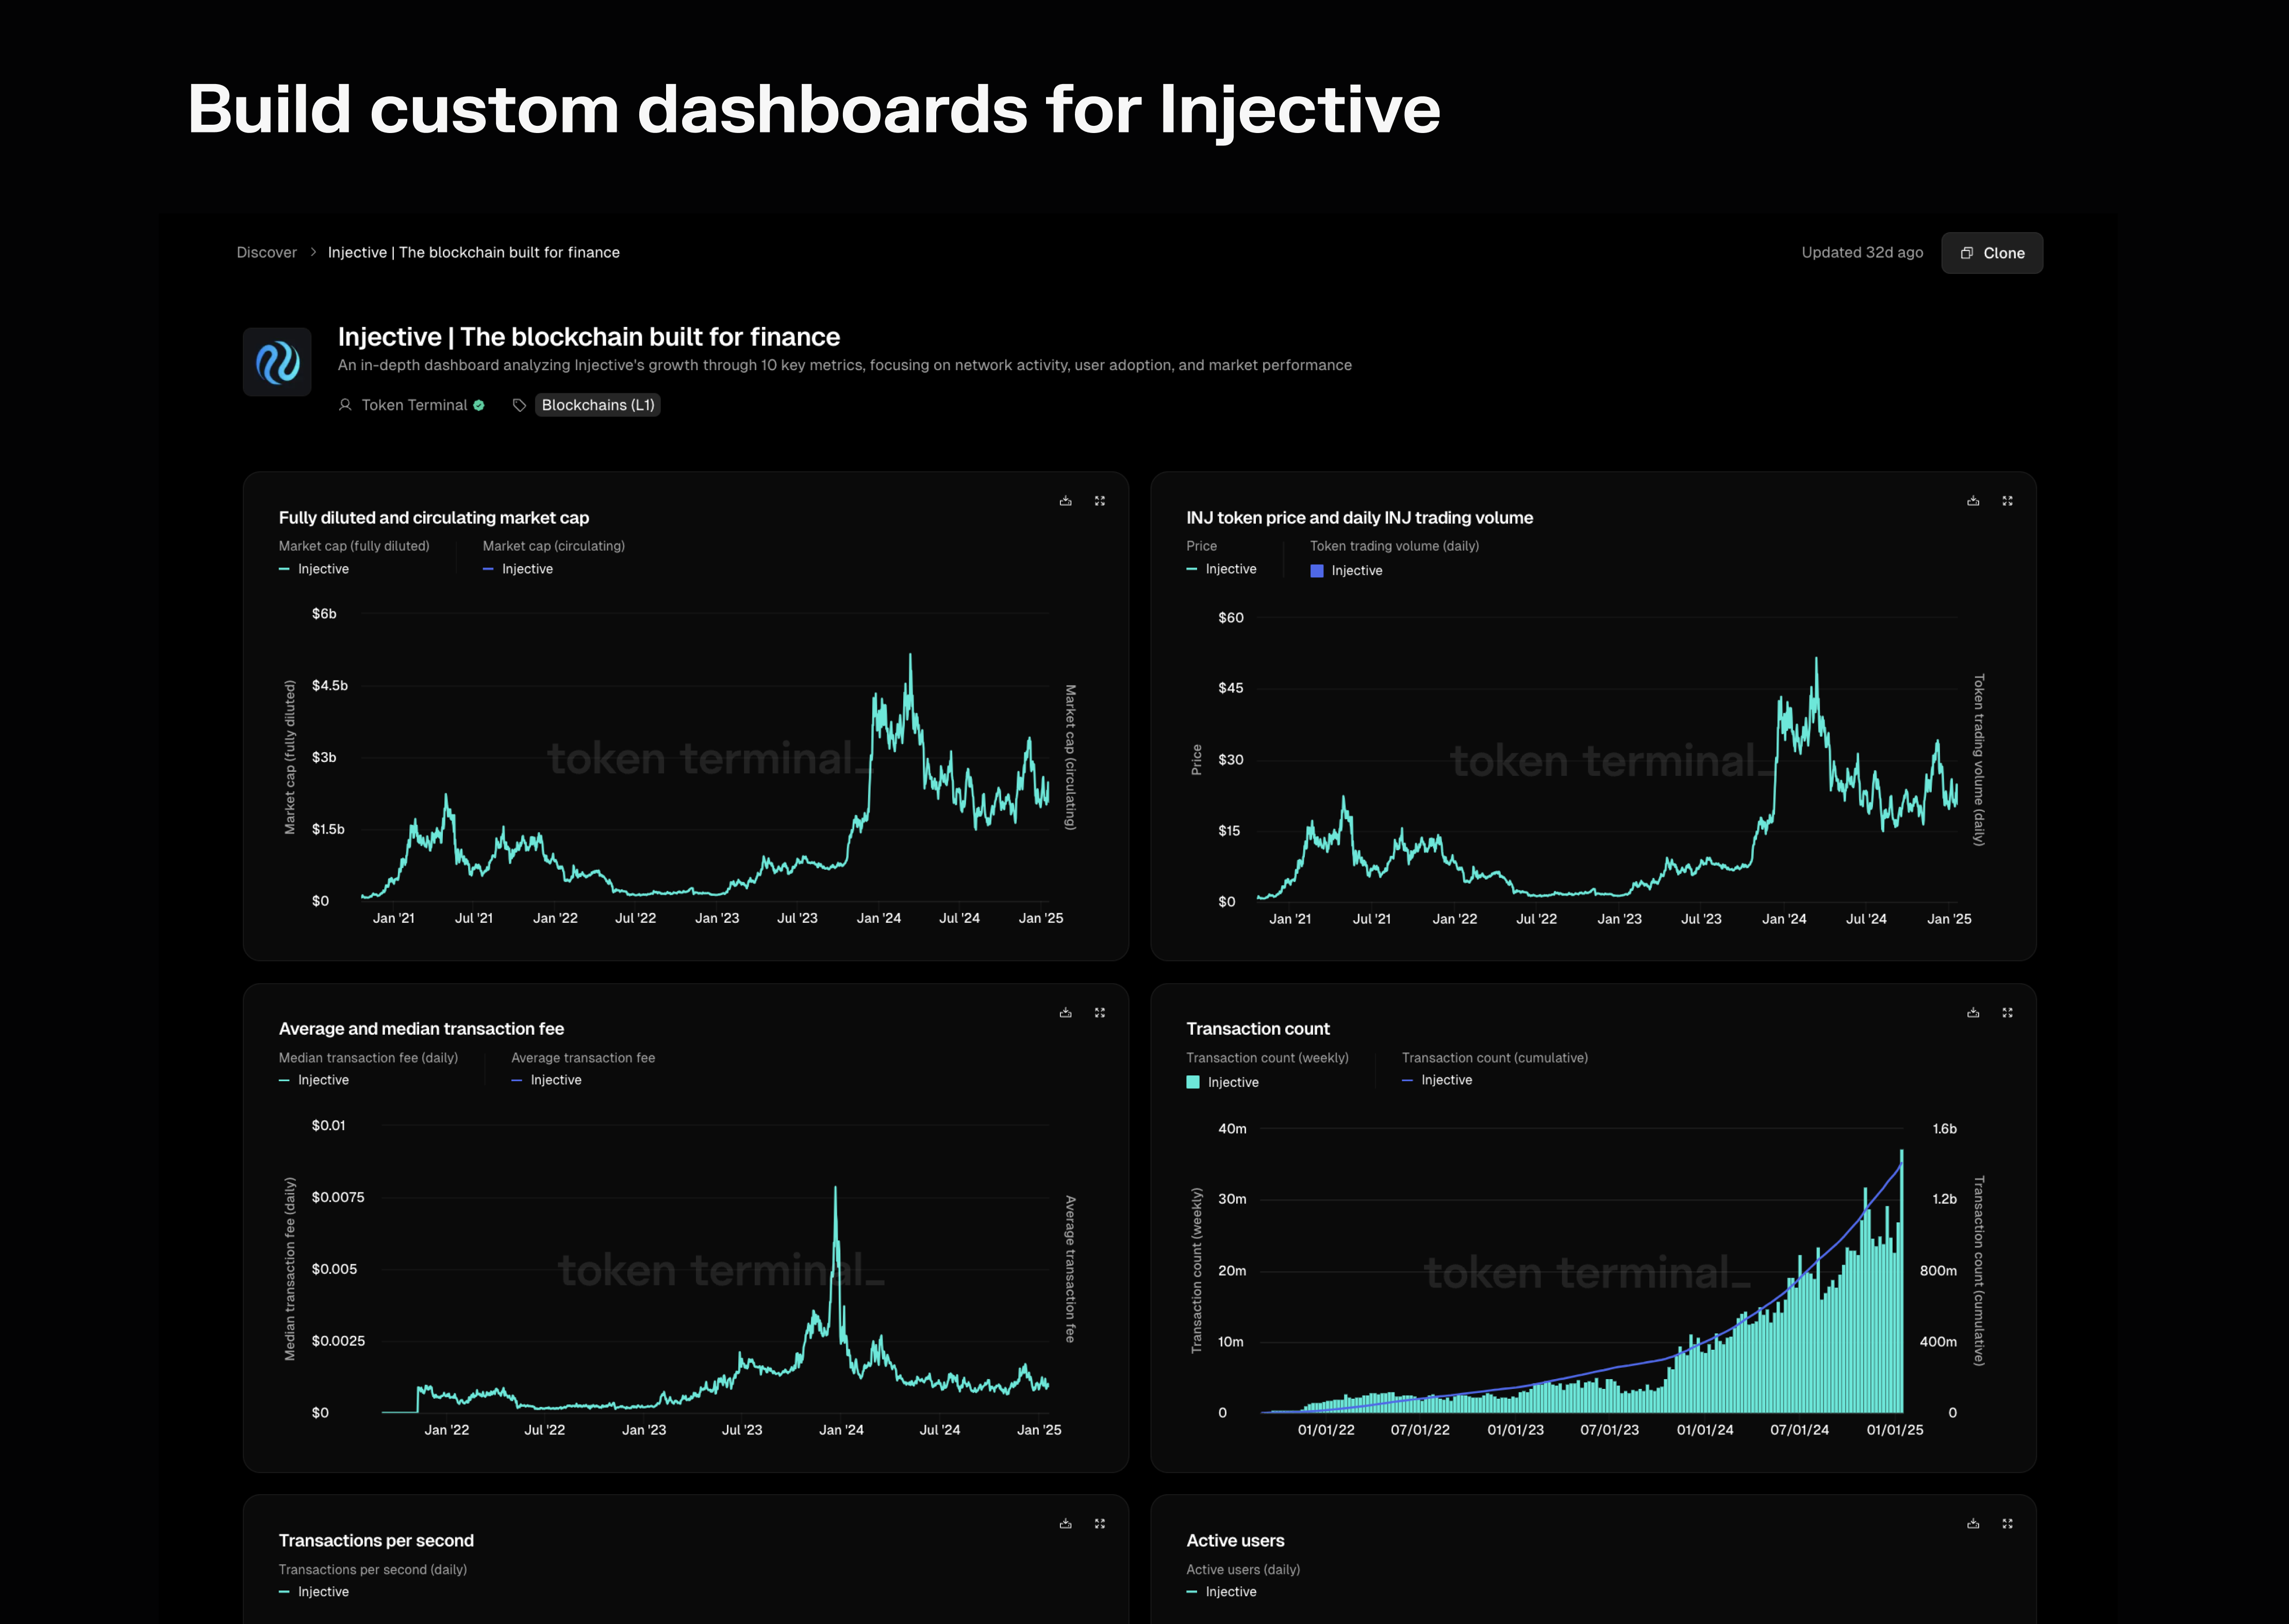This screenshot has width=2289, height=1624.
Task: Click the Injective logo thumbnail
Action: pos(277,362)
